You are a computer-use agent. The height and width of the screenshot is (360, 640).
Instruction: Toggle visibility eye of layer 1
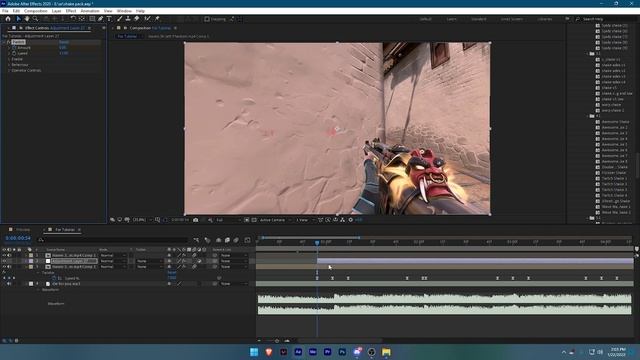pos(4,255)
